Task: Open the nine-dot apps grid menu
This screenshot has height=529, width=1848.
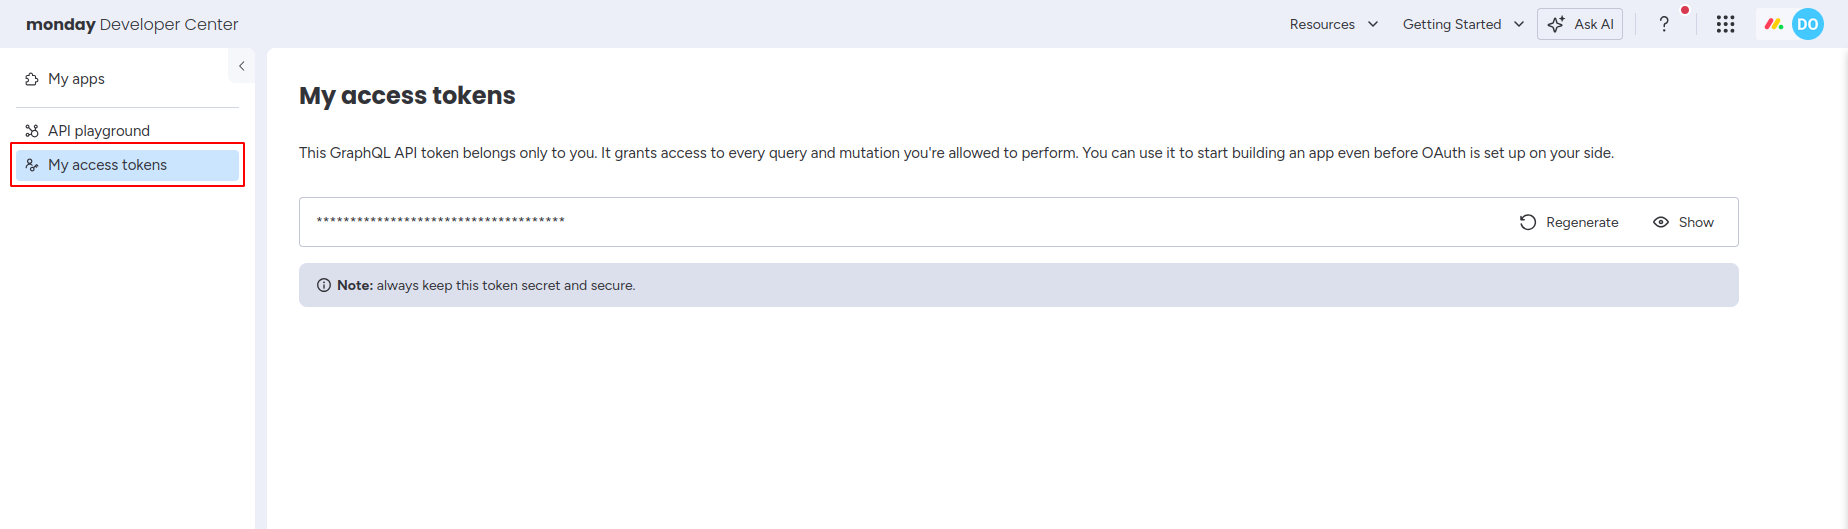Action: [x=1725, y=24]
